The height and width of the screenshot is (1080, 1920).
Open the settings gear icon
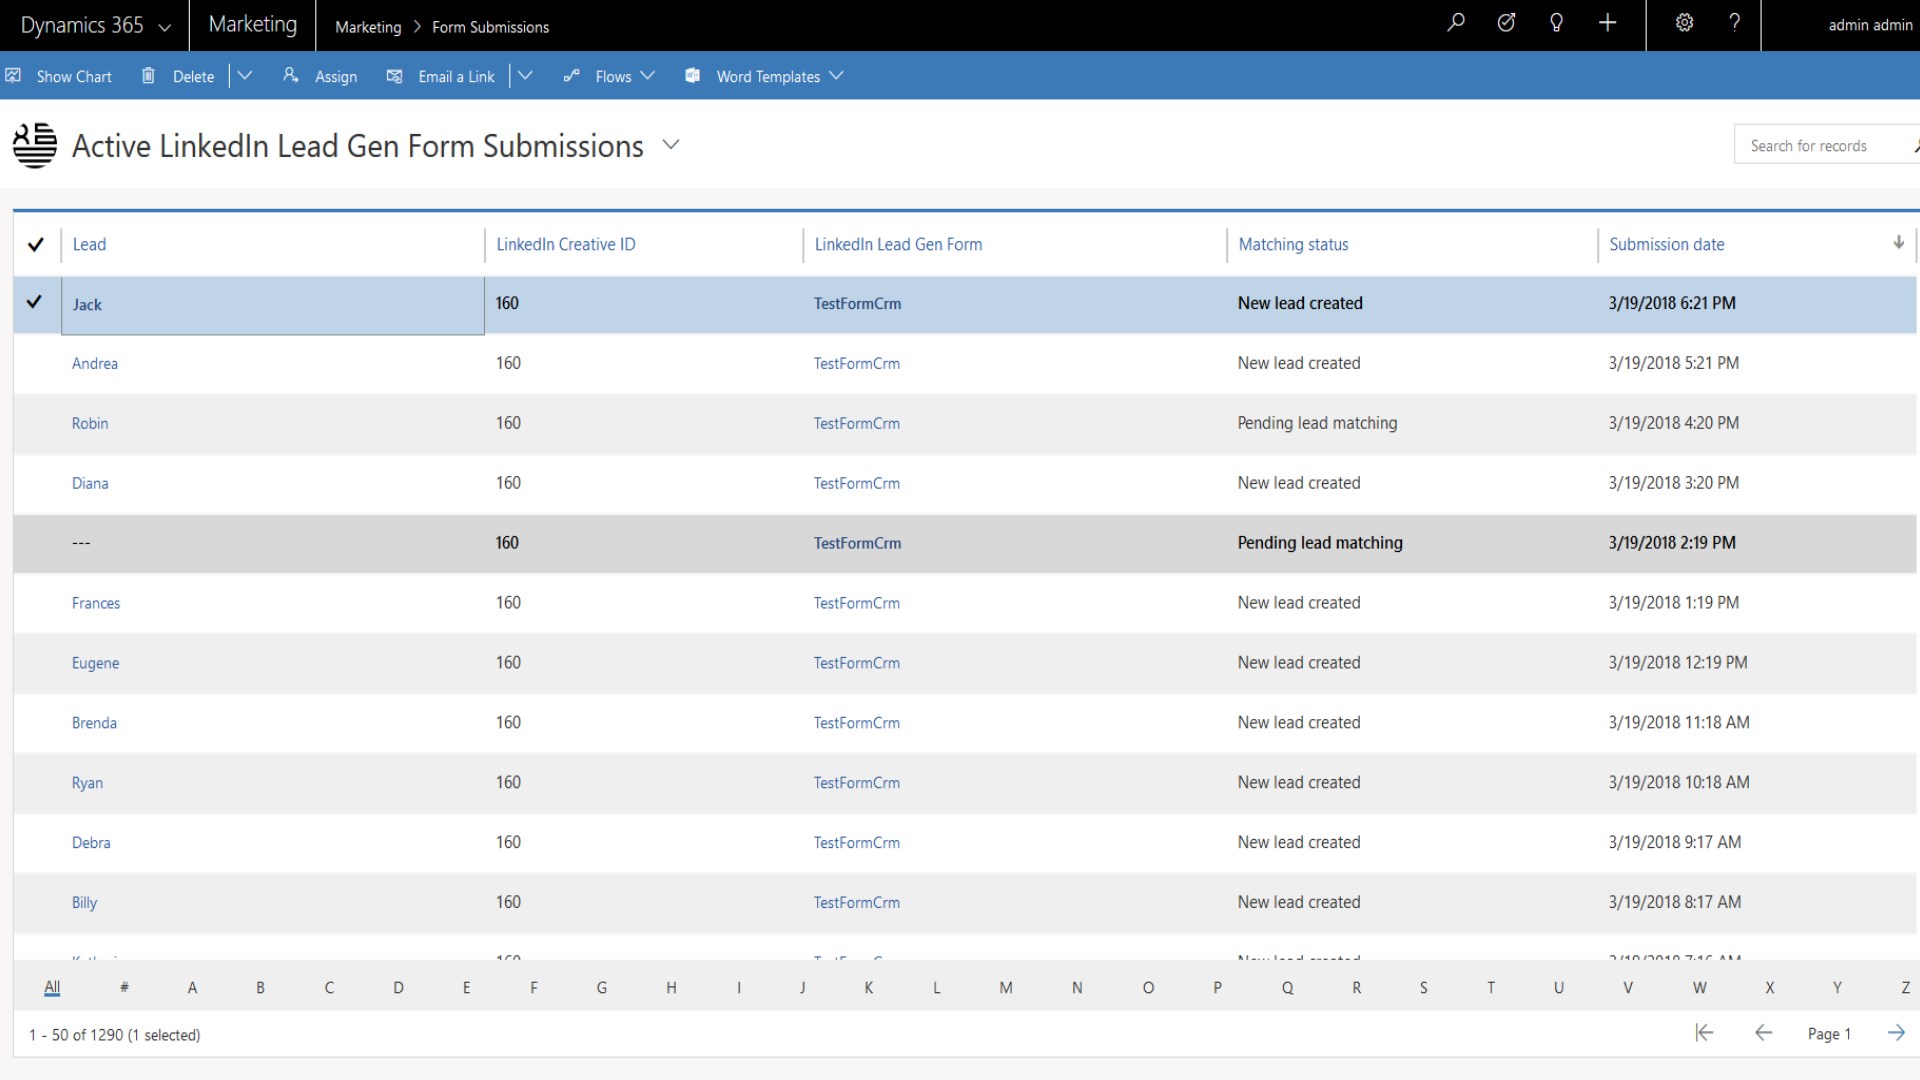tap(1684, 23)
